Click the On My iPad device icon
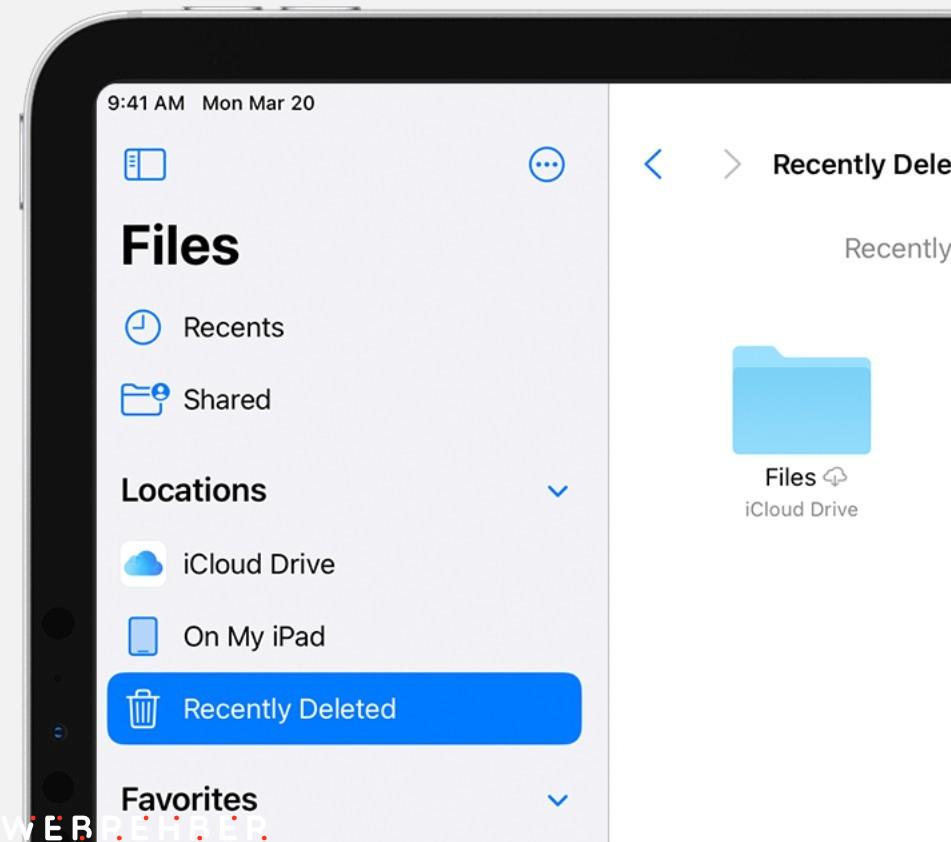Image resolution: width=951 pixels, height=842 pixels. (x=143, y=636)
